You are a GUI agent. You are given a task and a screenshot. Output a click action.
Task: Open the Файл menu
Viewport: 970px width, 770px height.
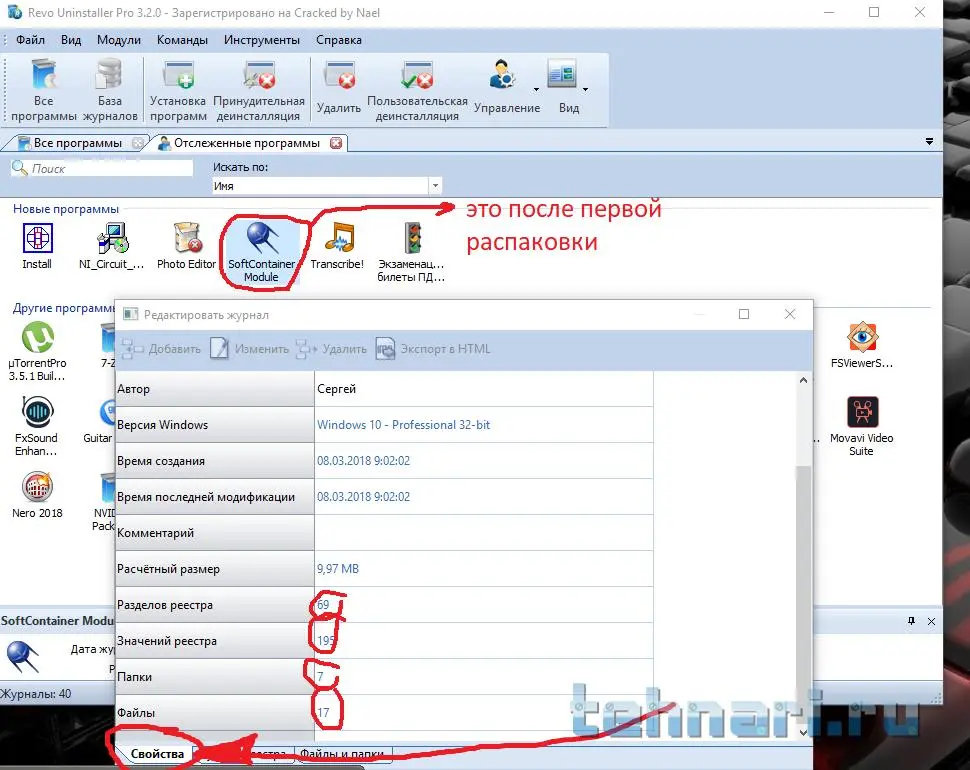click(x=30, y=40)
